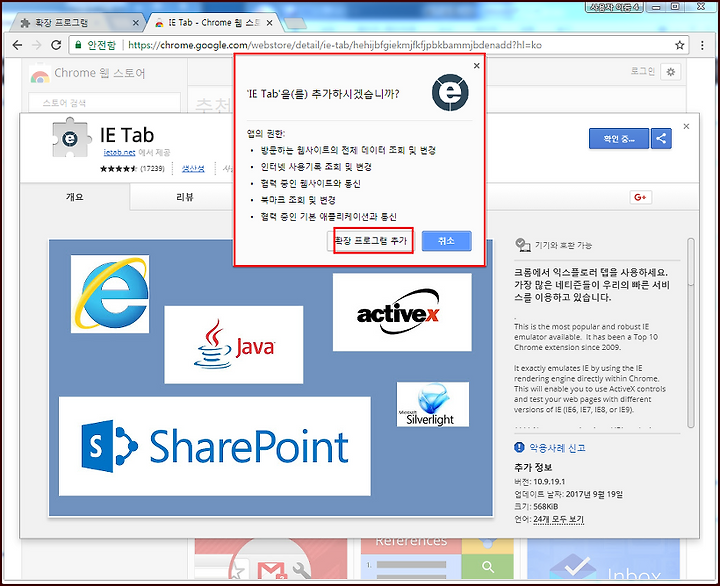720x586 pixels.
Task: Click the 업데이트 날짜 2017년 9월 19일 text
Action: tap(568, 494)
